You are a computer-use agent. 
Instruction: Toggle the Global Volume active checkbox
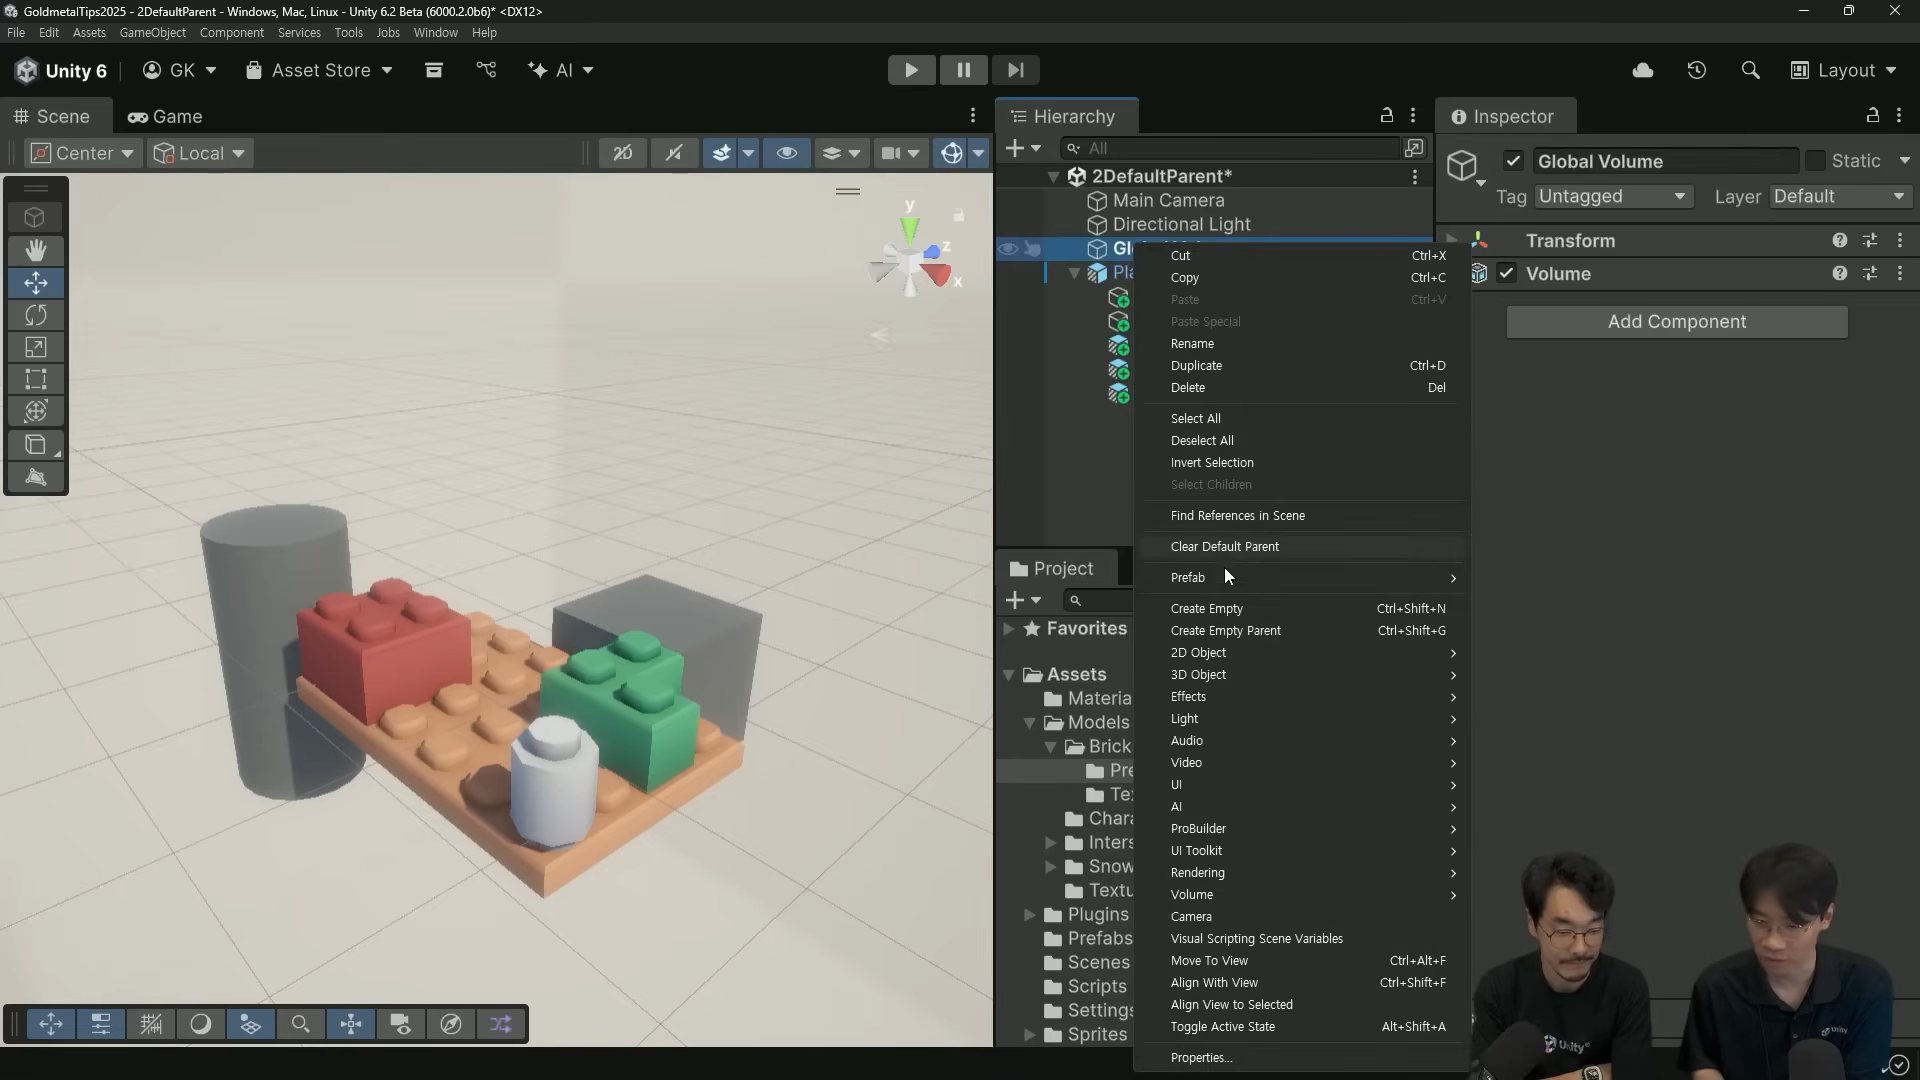[x=1513, y=161]
